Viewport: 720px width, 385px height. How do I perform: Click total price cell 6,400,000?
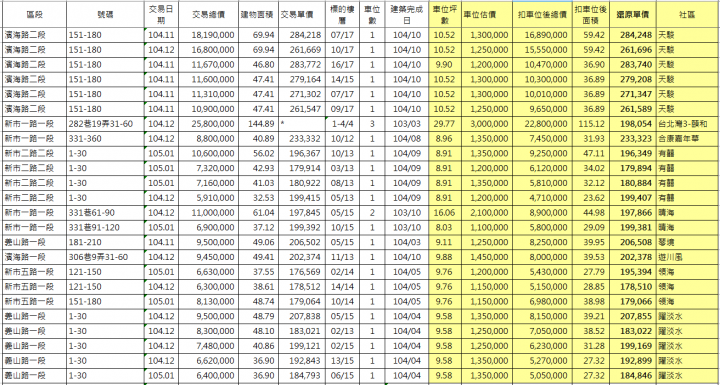point(208,376)
